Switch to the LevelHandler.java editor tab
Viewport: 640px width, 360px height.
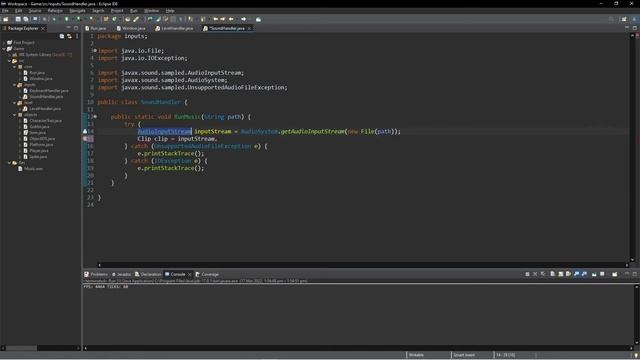click(174, 28)
